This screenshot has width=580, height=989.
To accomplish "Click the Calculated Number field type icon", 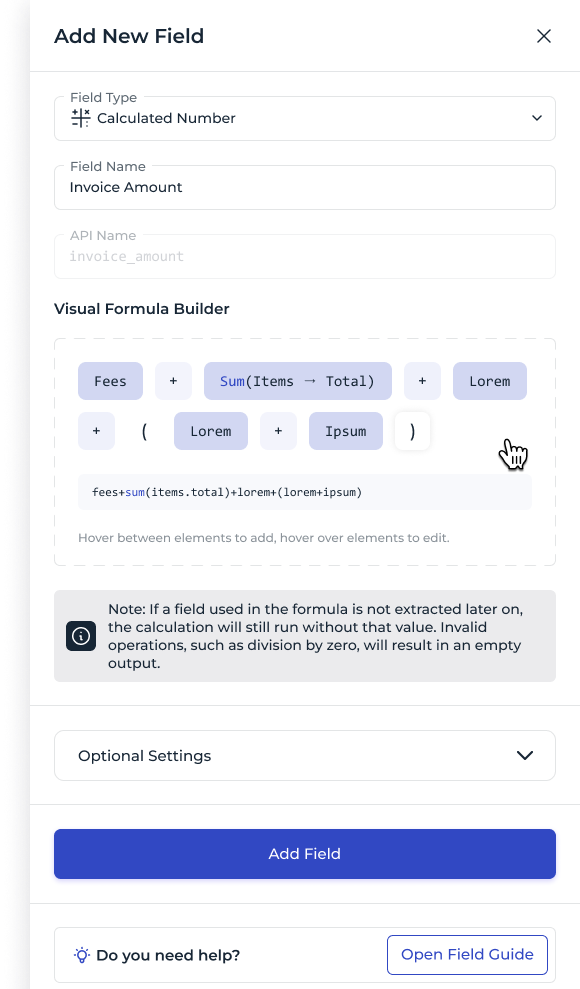I will [x=82, y=118].
